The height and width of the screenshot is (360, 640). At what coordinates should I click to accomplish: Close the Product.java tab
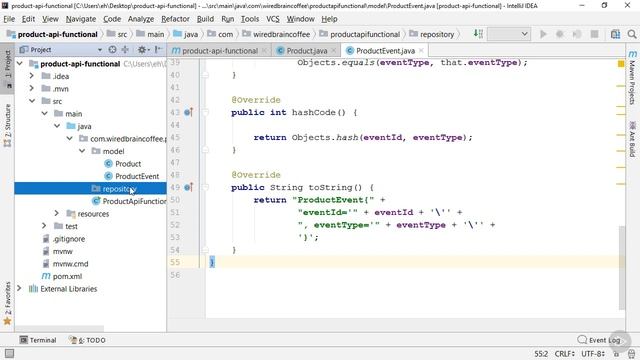click(333, 51)
